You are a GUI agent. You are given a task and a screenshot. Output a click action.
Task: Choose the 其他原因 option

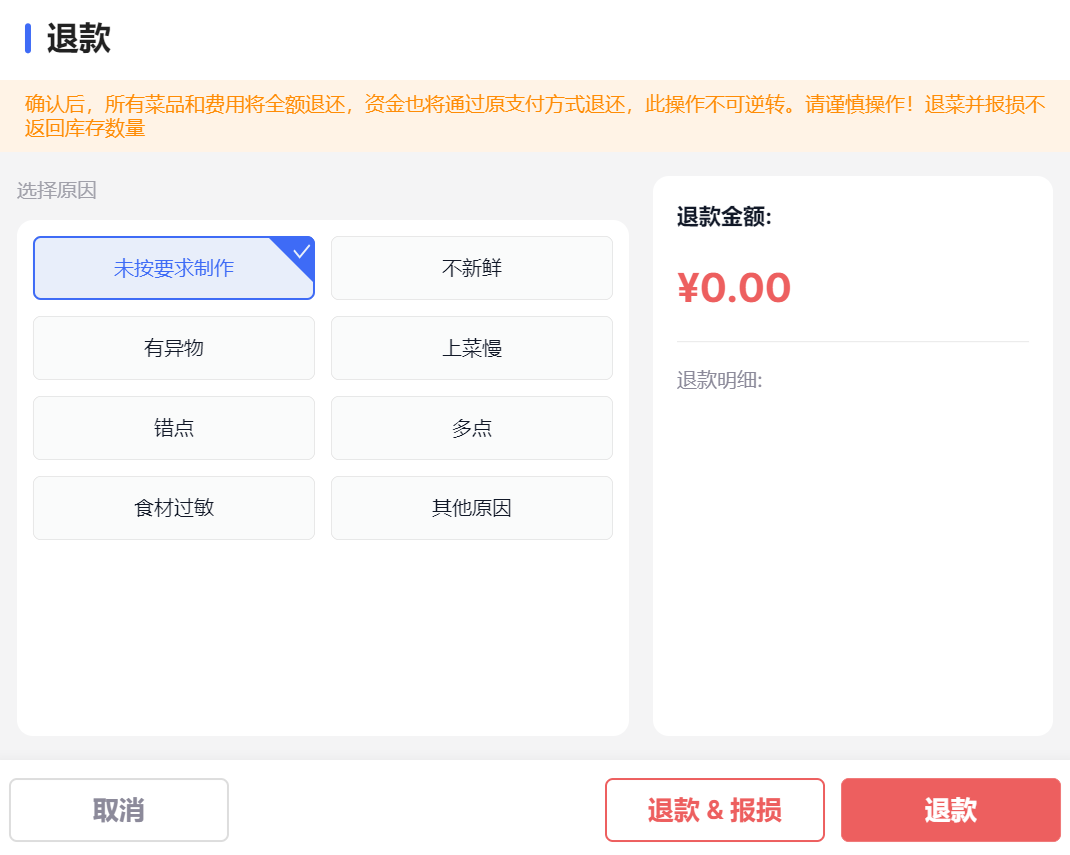tap(471, 508)
